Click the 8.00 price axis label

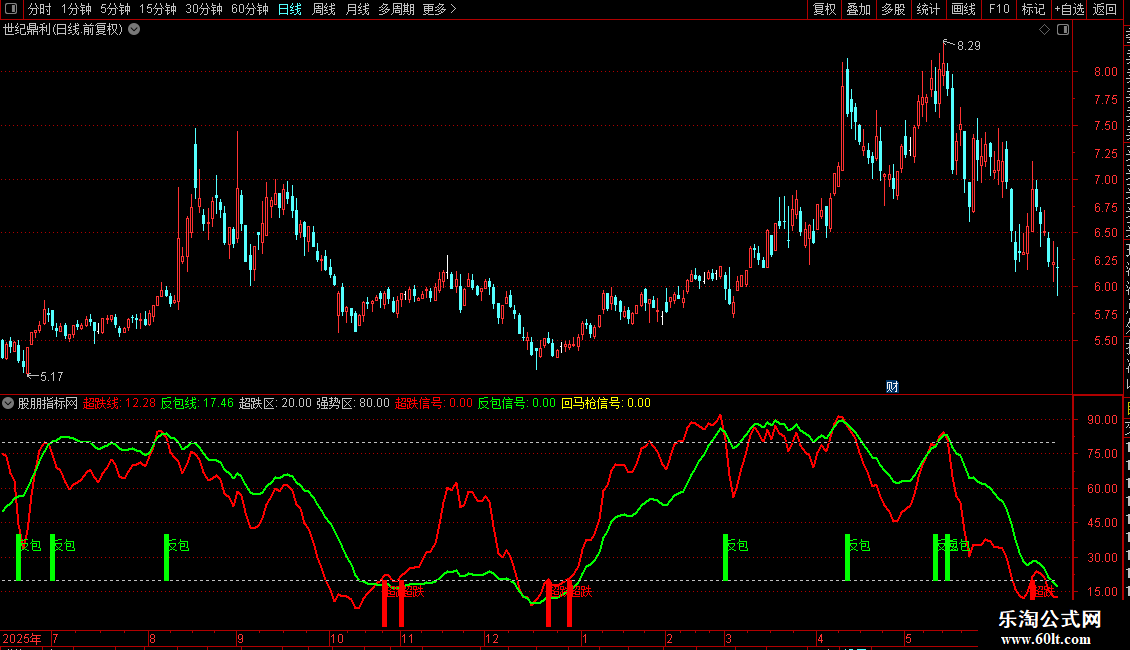coord(1106,72)
